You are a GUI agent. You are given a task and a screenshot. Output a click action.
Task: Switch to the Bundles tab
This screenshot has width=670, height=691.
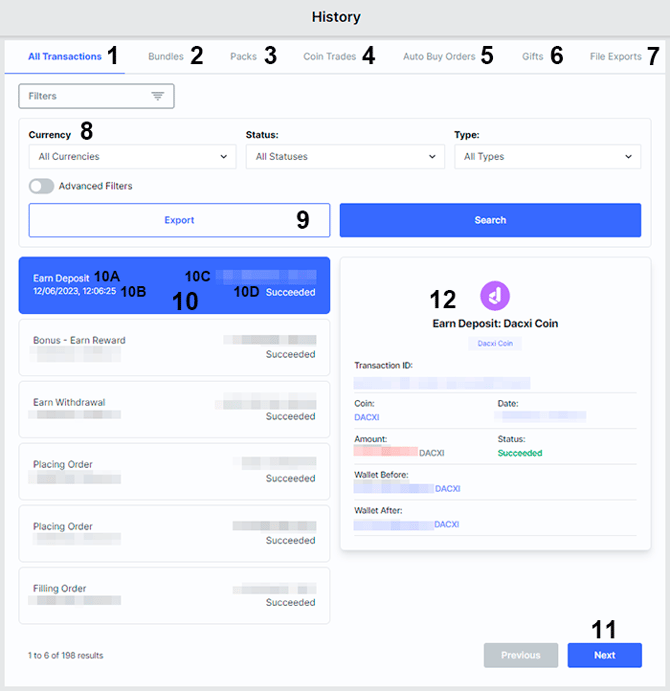[166, 56]
